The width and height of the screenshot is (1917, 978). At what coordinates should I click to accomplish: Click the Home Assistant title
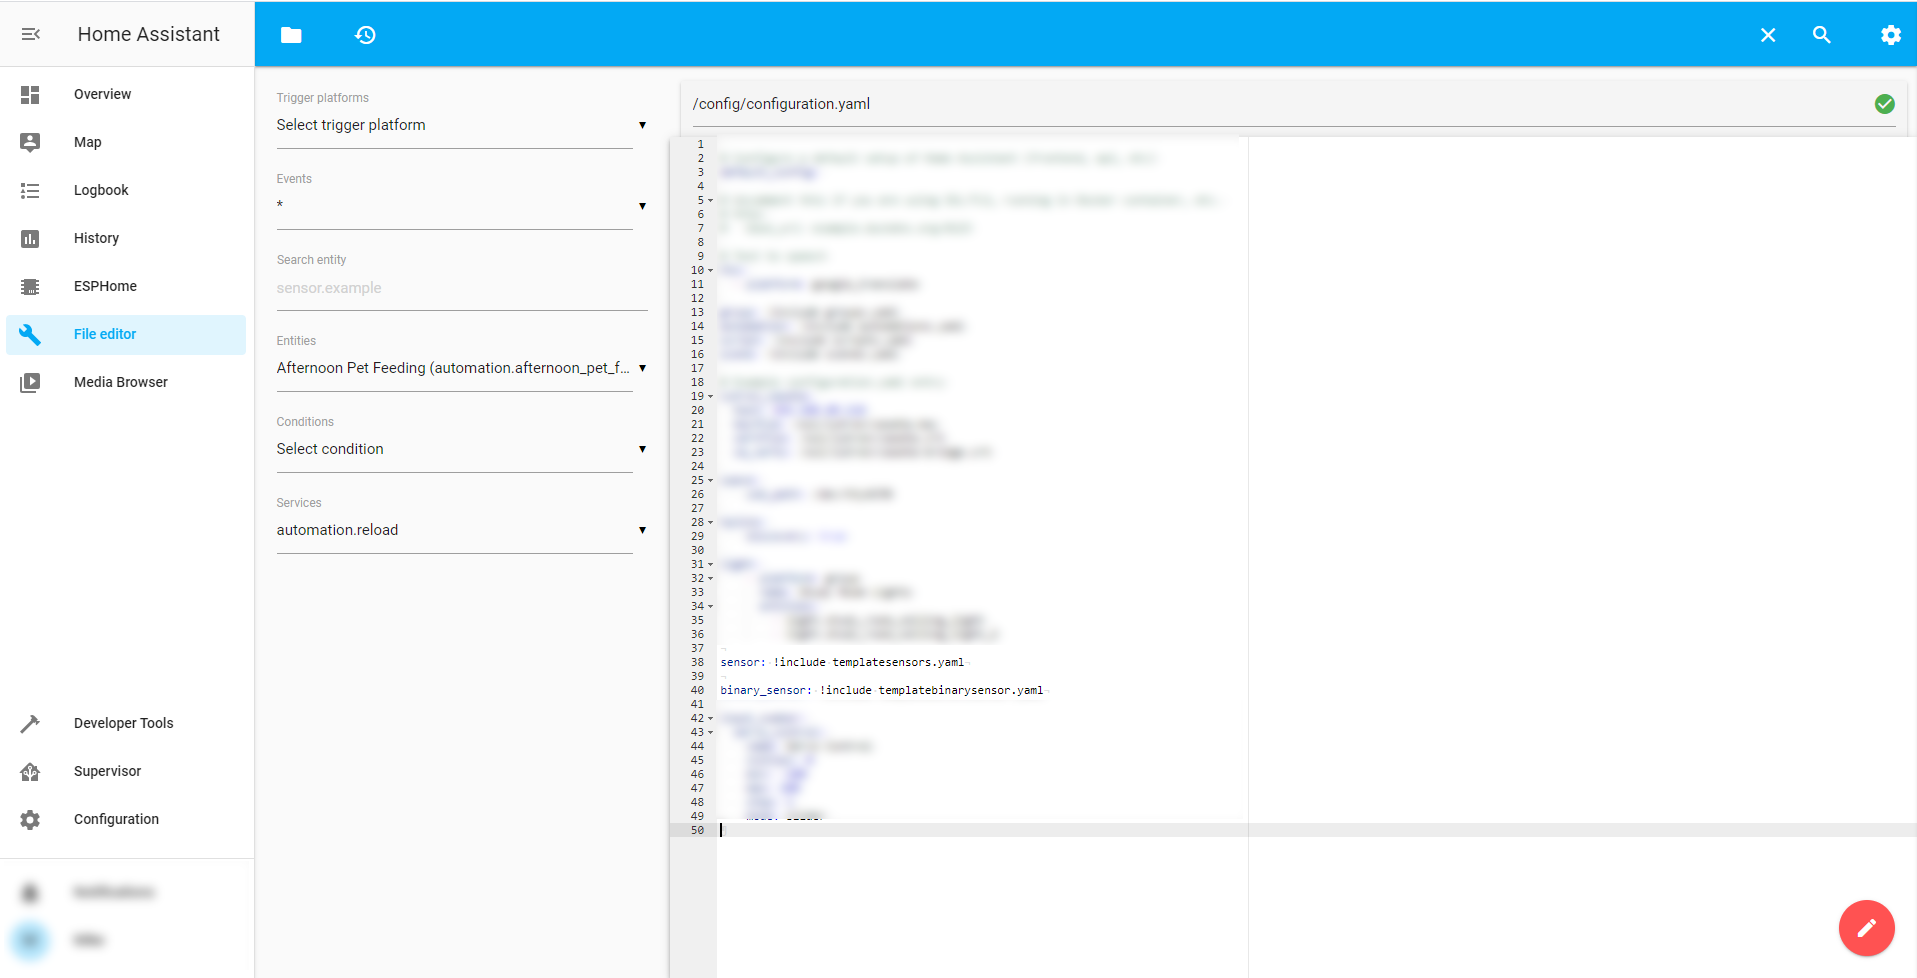point(149,34)
